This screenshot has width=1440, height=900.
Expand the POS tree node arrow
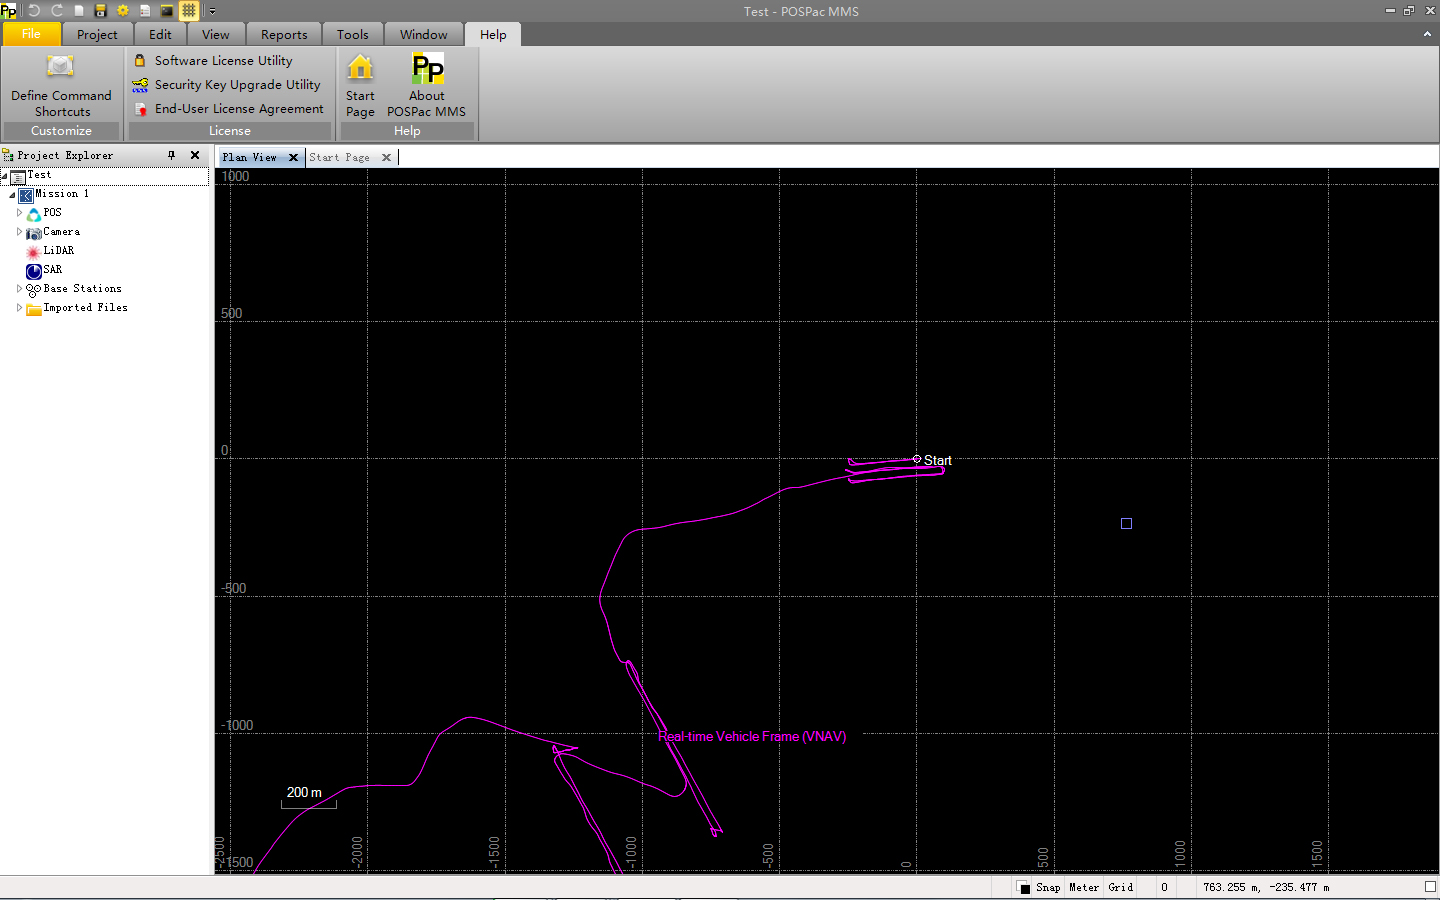pyautogui.click(x=19, y=213)
